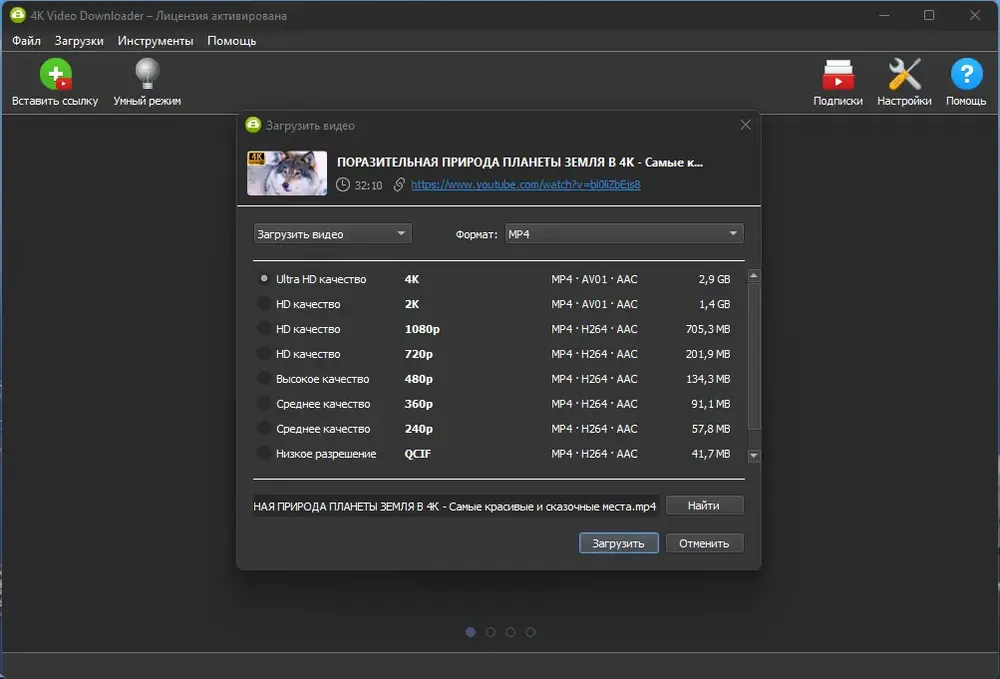The height and width of the screenshot is (679, 1000).
Task: Expand the Загрузить видео dropdown
Action: pos(332,234)
